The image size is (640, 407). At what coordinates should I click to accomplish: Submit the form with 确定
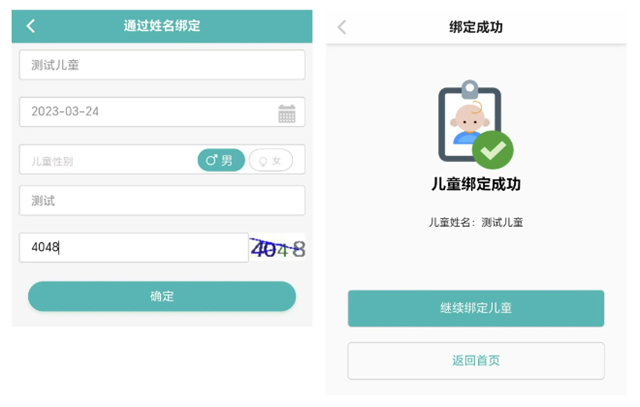tap(162, 296)
